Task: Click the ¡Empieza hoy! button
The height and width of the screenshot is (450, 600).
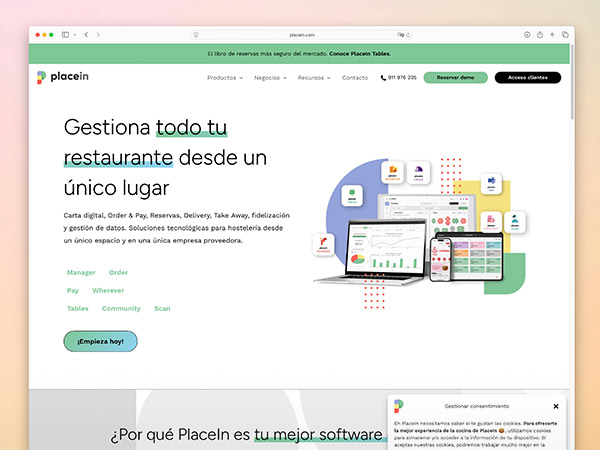Action: (100, 341)
